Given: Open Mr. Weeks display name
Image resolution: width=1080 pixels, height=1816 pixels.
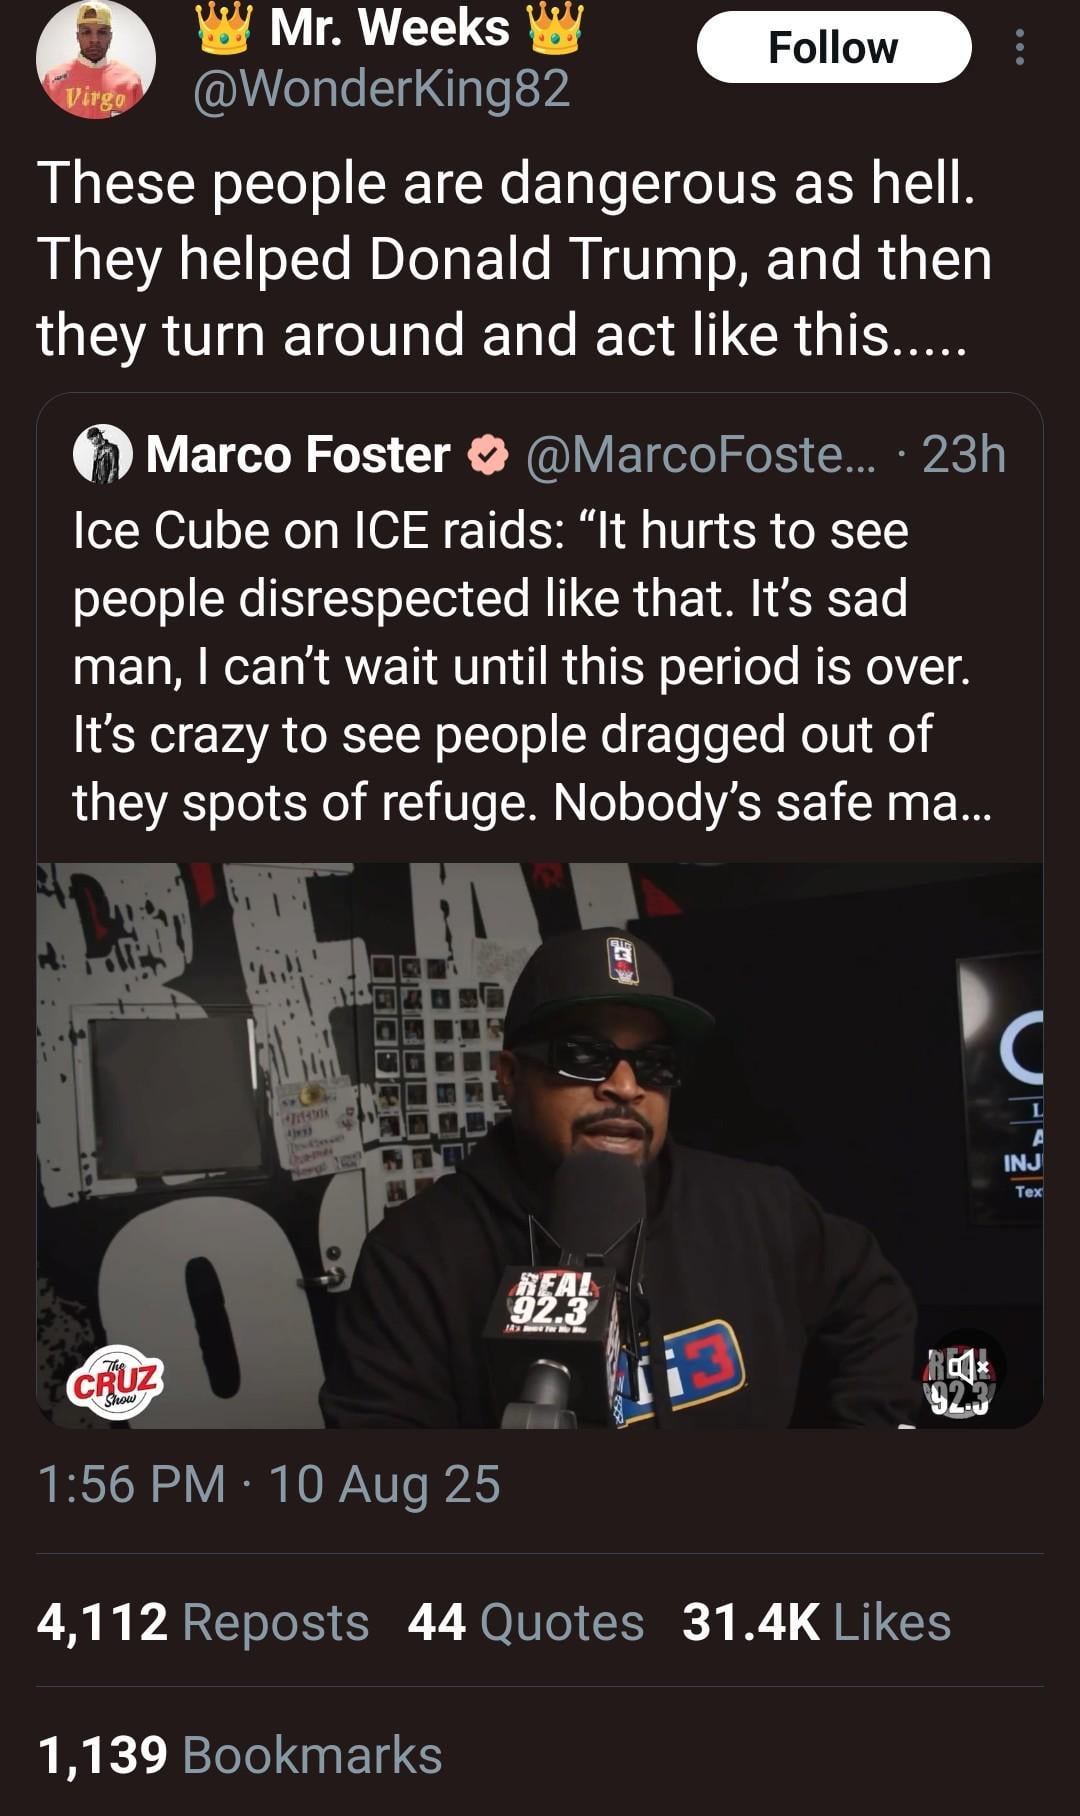Looking at the screenshot, I should [390, 27].
